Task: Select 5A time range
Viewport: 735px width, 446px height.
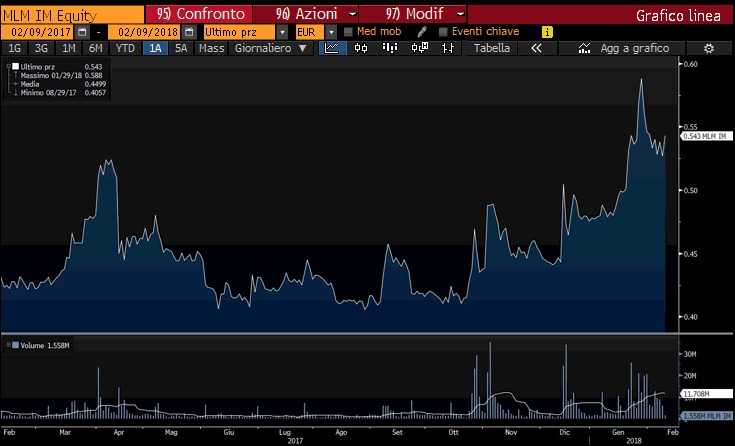Action: click(181, 48)
